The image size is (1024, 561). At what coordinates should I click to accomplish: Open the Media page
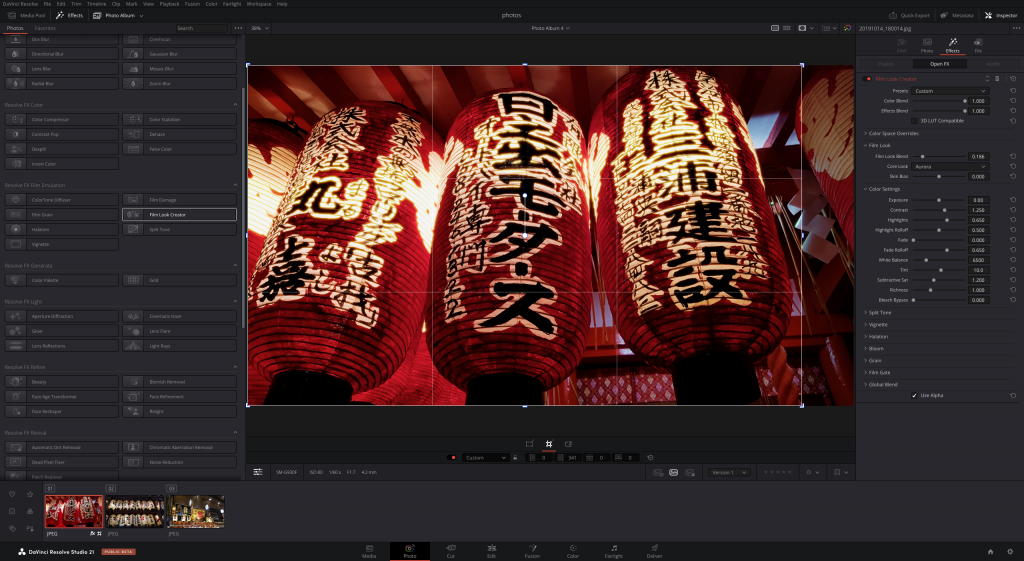(369, 551)
